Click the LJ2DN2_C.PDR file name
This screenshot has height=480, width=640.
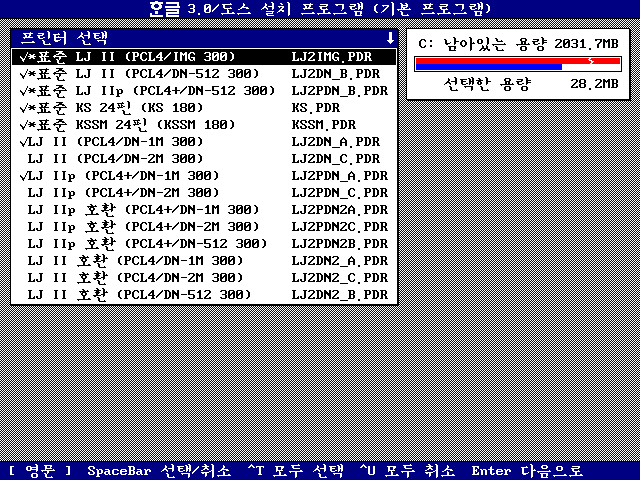coord(340,278)
